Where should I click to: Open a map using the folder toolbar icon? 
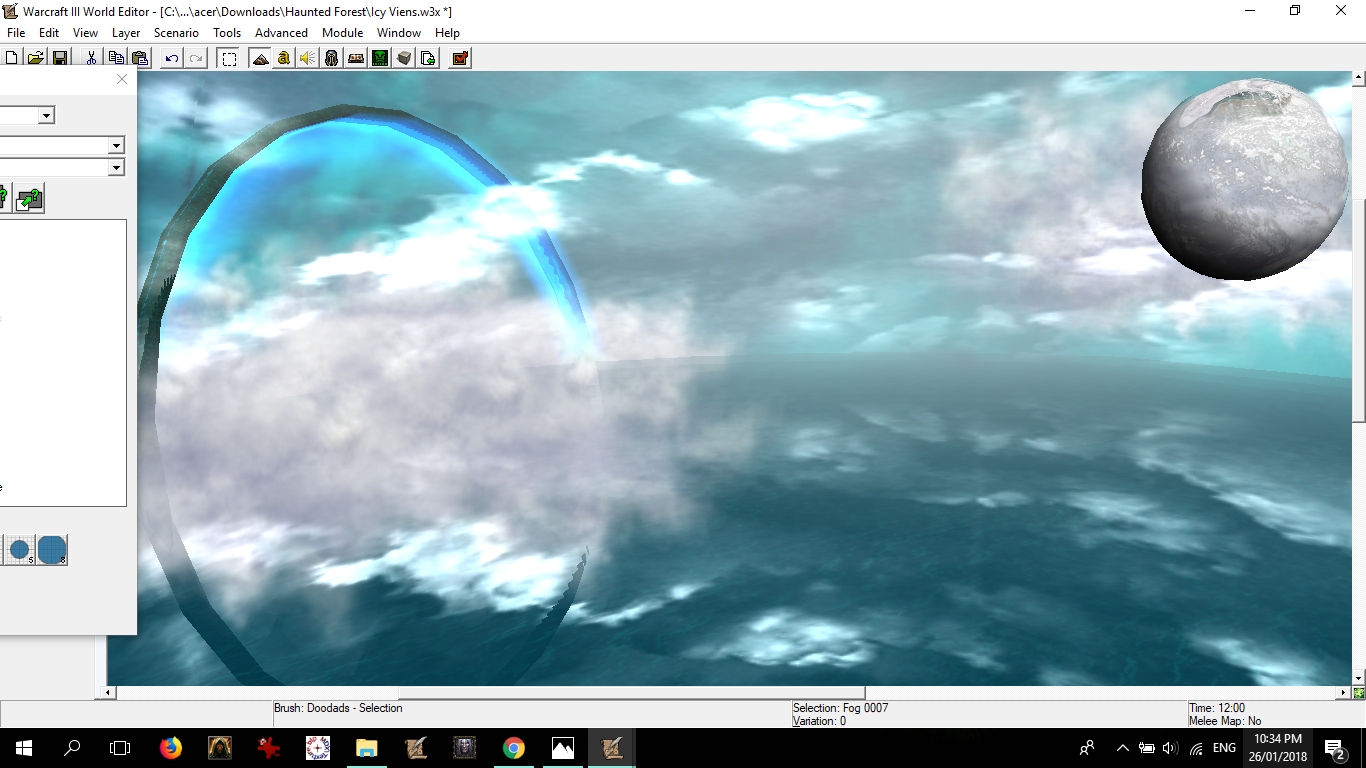(x=35, y=58)
